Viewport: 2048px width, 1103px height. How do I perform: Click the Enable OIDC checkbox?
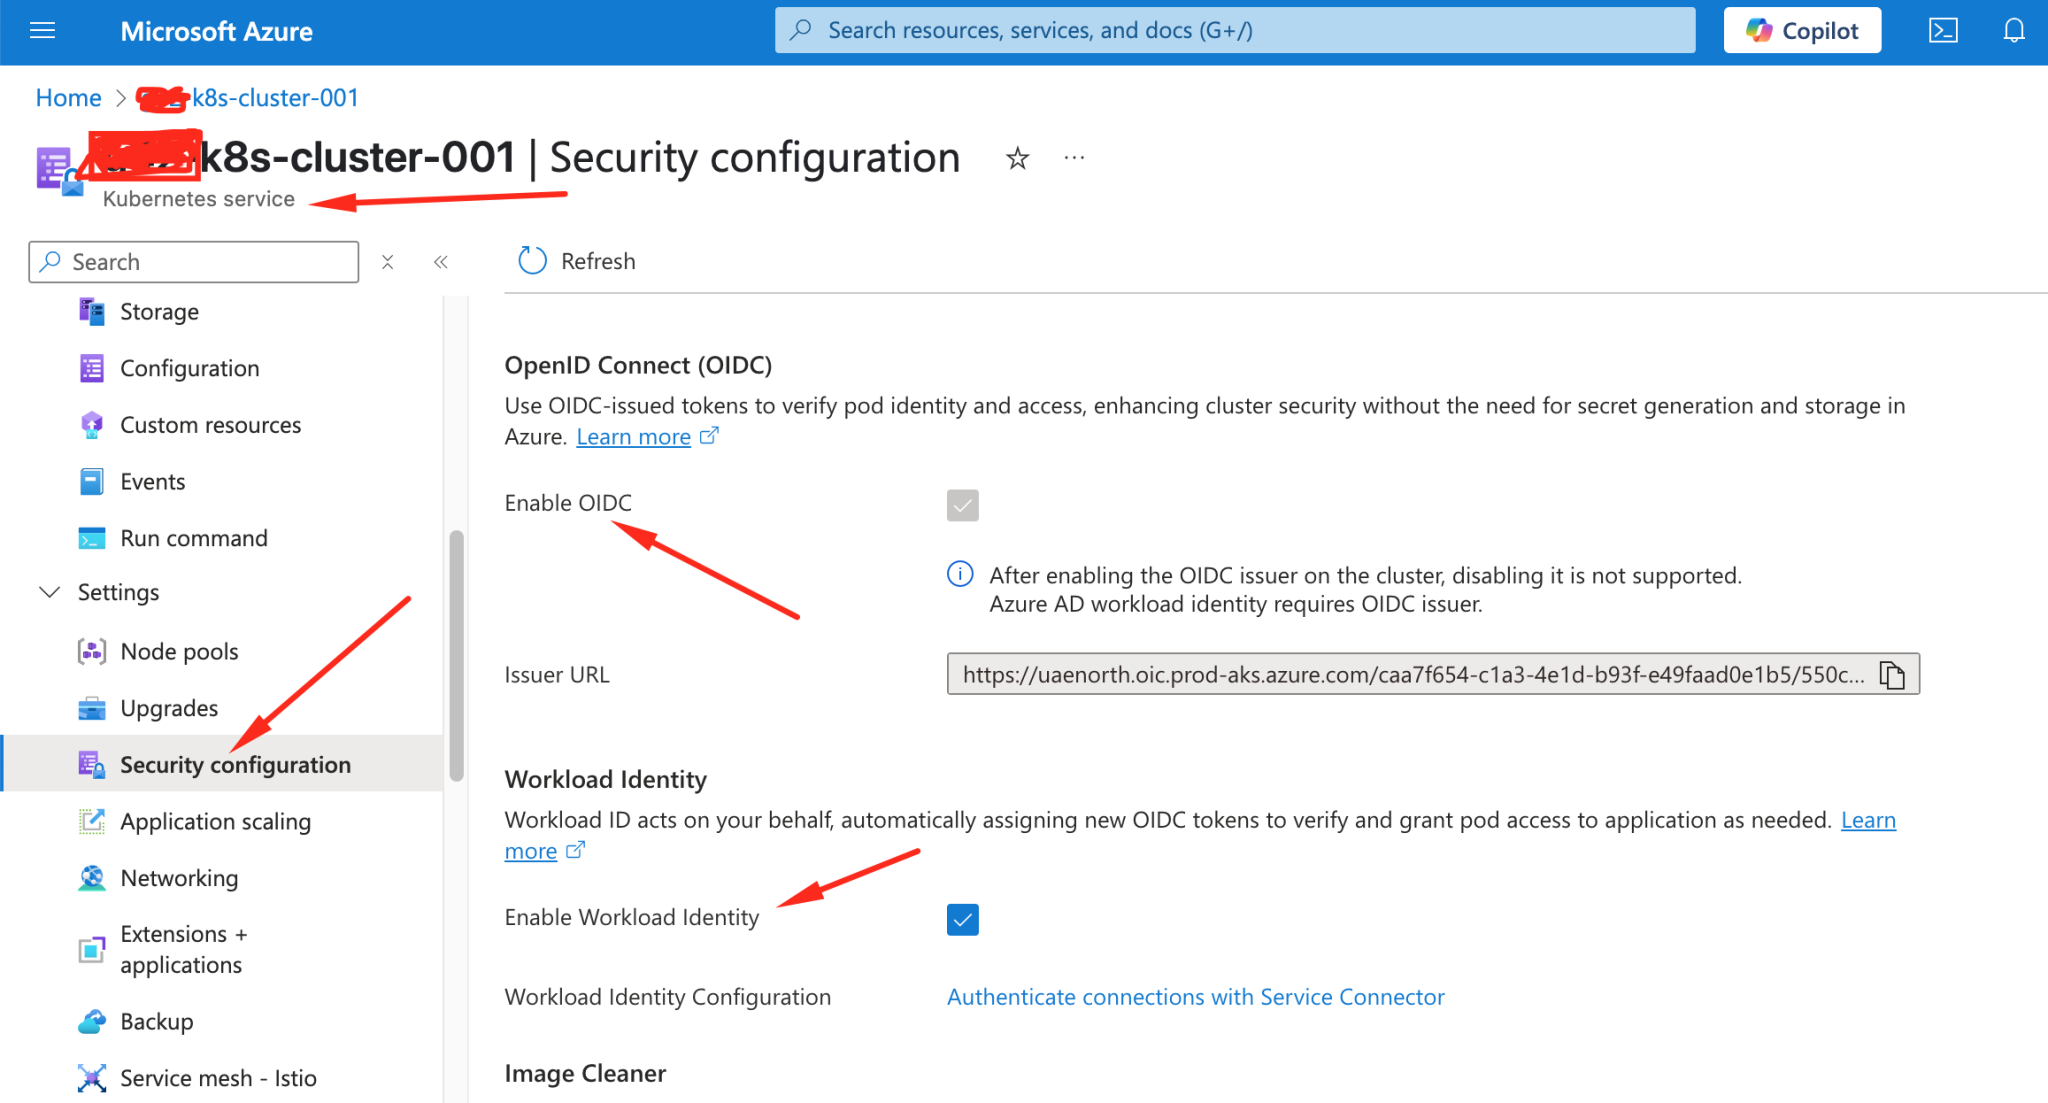pos(962,505)
